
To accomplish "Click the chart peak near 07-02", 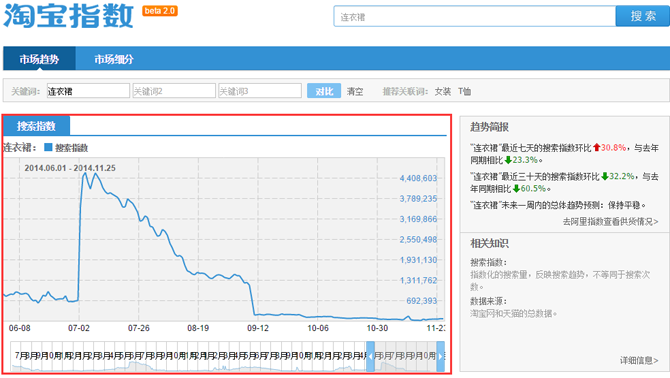I will click(85, 173).
